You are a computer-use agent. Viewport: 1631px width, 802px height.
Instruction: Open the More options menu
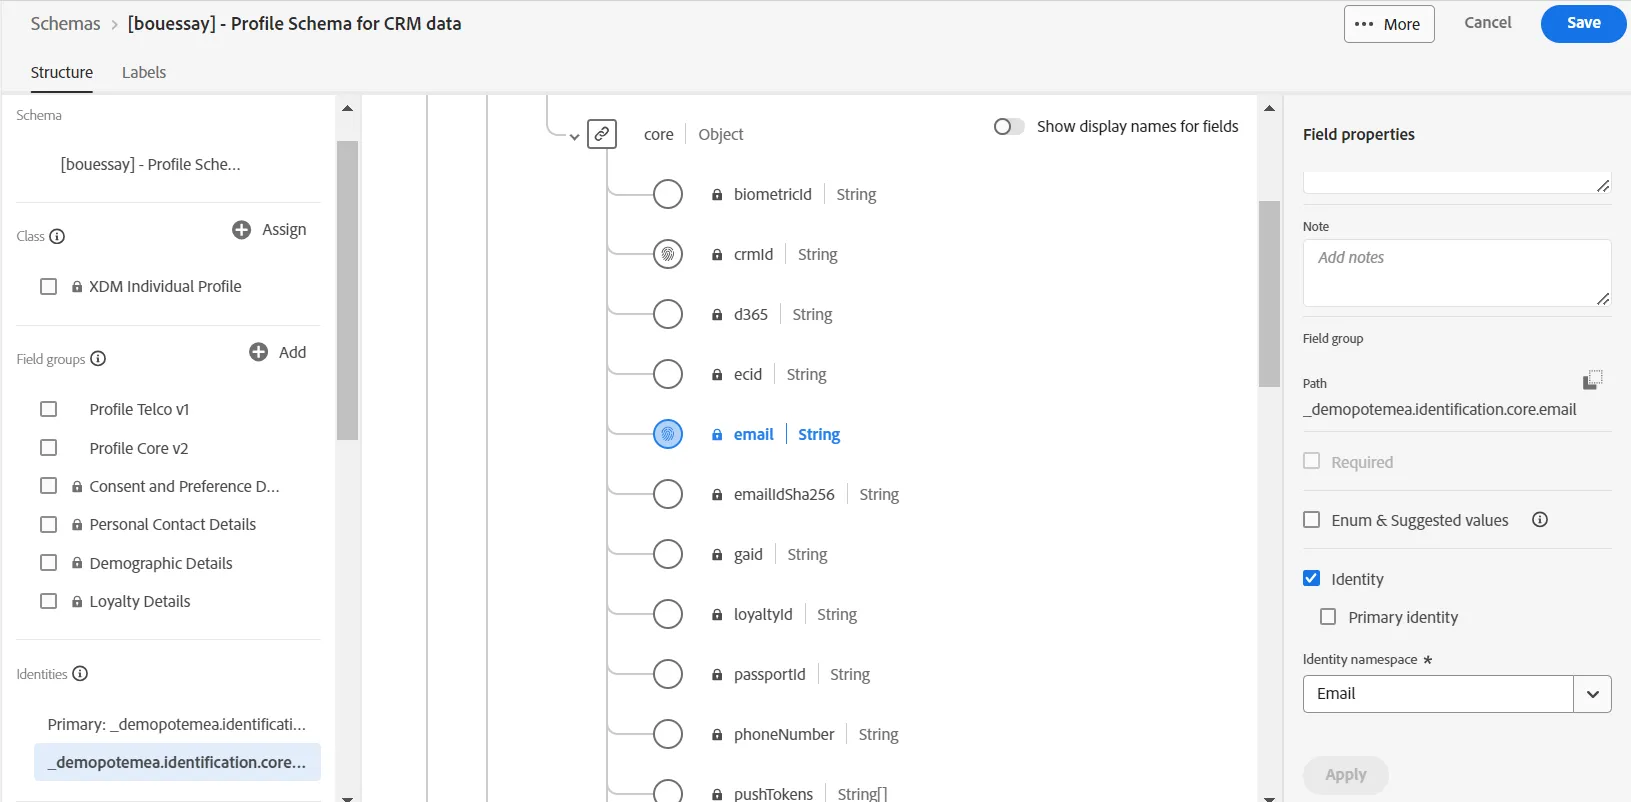(x=1389, y=24)
